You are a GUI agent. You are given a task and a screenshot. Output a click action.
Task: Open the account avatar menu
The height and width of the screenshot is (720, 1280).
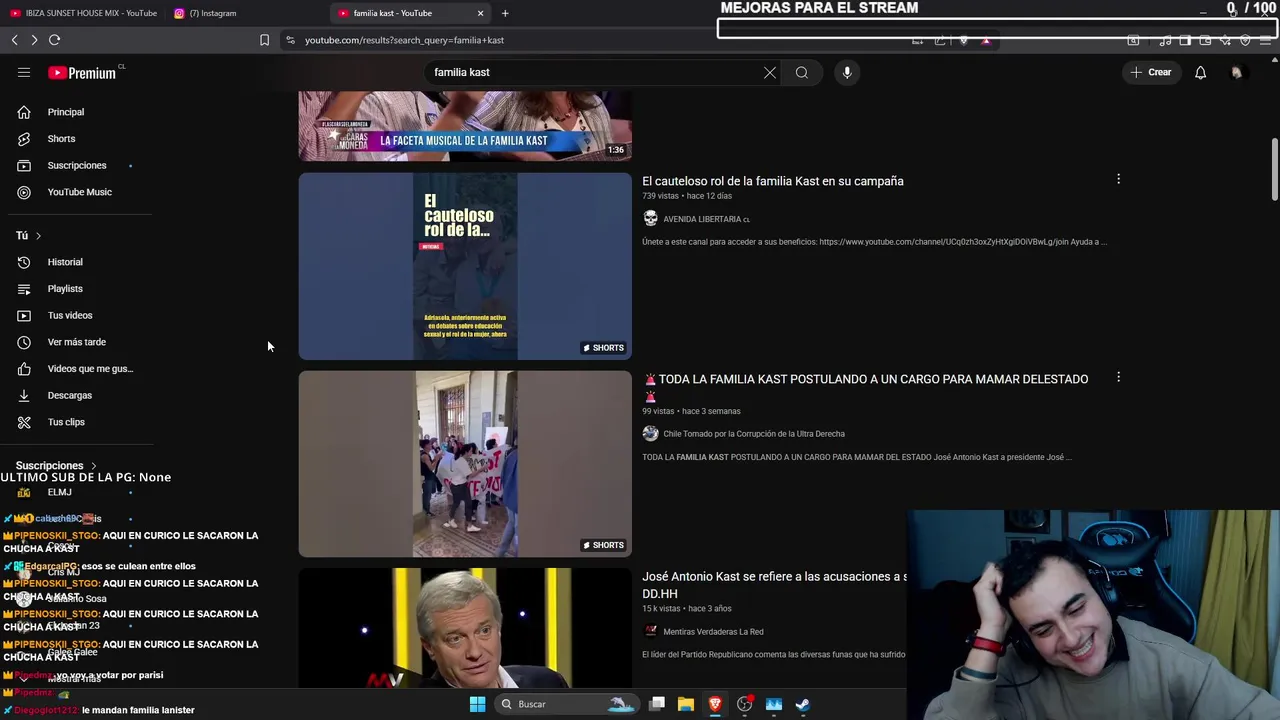point(1237,72)
